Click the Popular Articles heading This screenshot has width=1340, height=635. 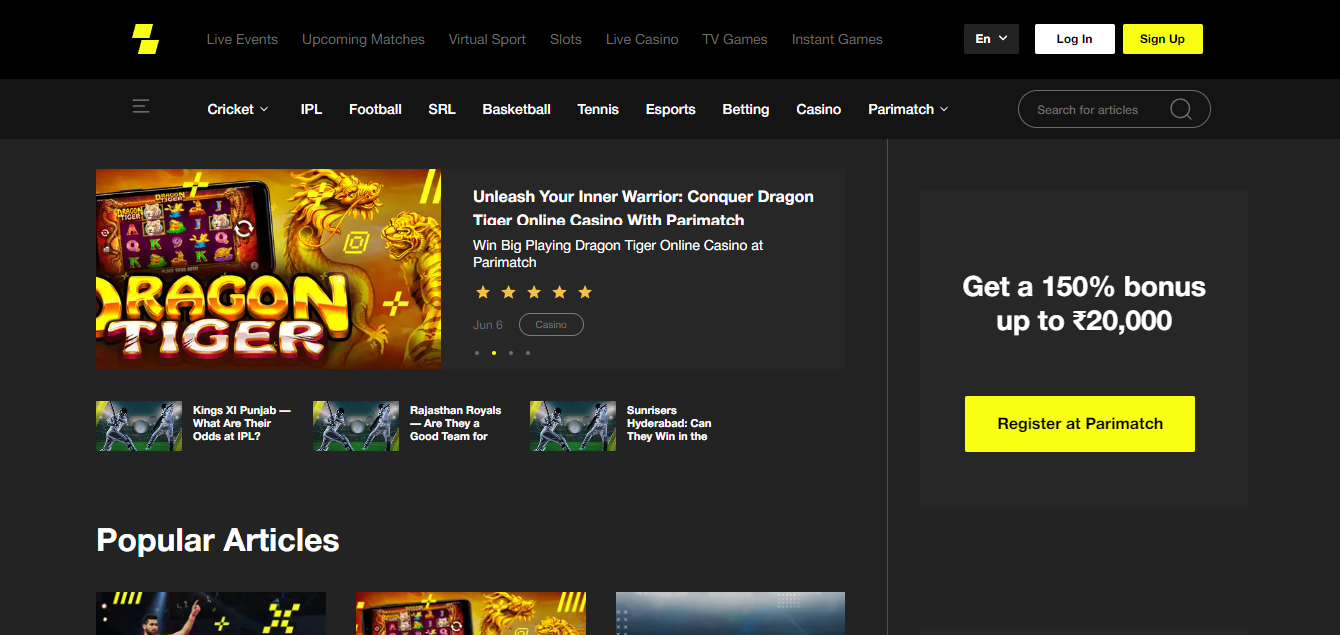(218, 540)
